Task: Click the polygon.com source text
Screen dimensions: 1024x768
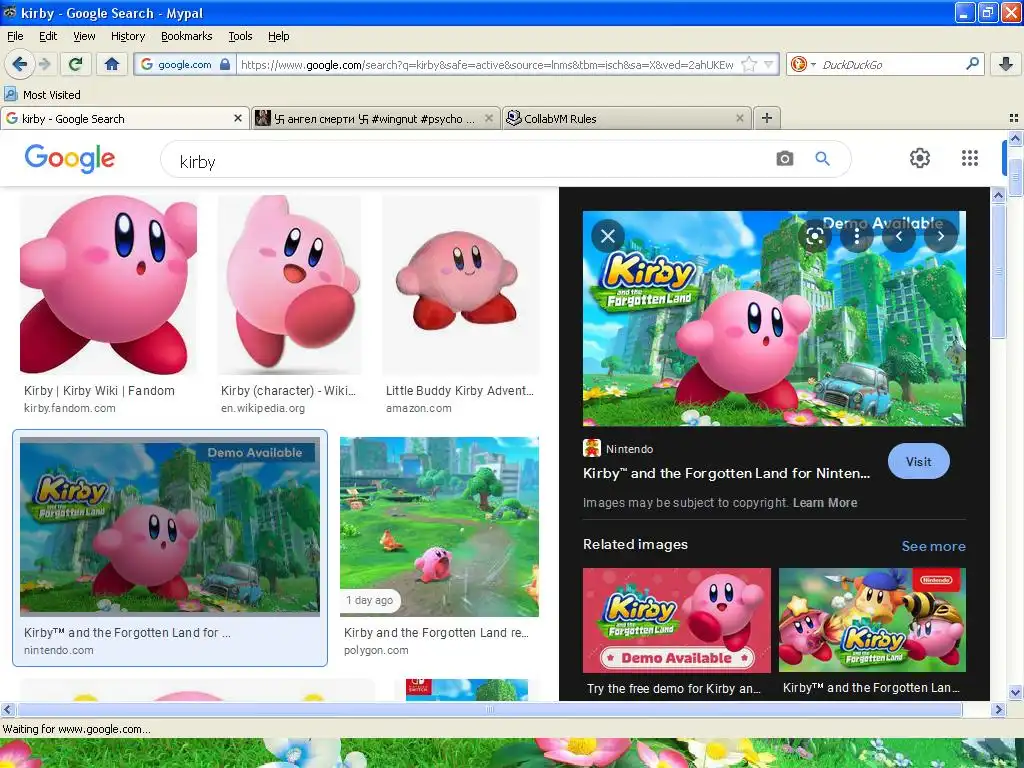Action: (376, 650)
